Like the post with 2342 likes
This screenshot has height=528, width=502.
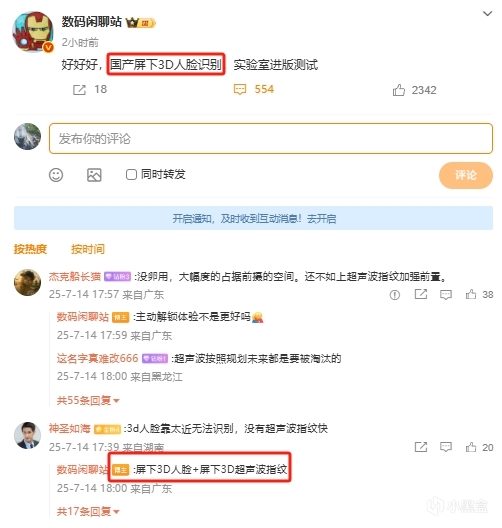[x=399, y=90]
